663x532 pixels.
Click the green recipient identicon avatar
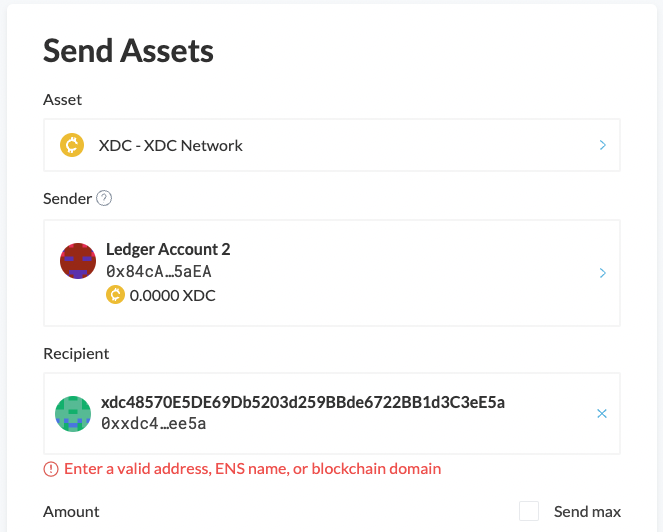pyautogui.click(x=72, y=413)
